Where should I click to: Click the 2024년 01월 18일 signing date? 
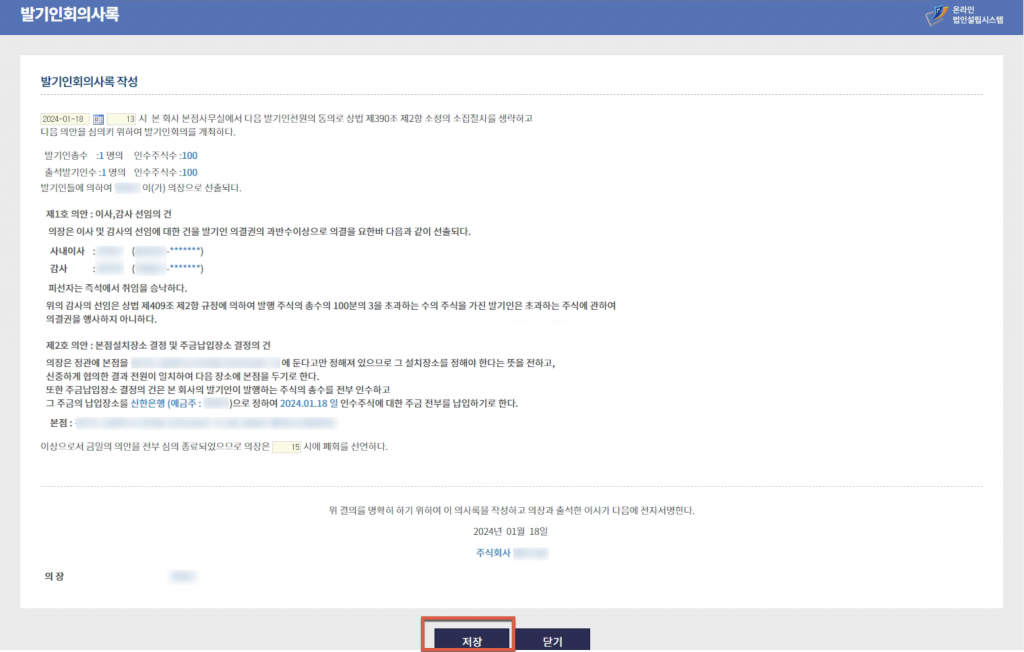[510, 531]
